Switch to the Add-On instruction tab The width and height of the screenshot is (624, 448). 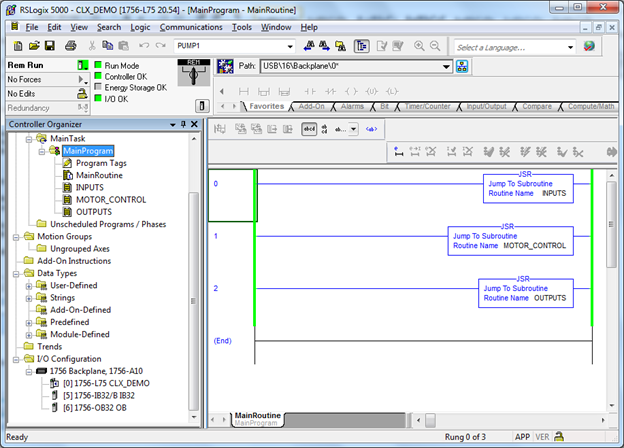coord(312,107)
